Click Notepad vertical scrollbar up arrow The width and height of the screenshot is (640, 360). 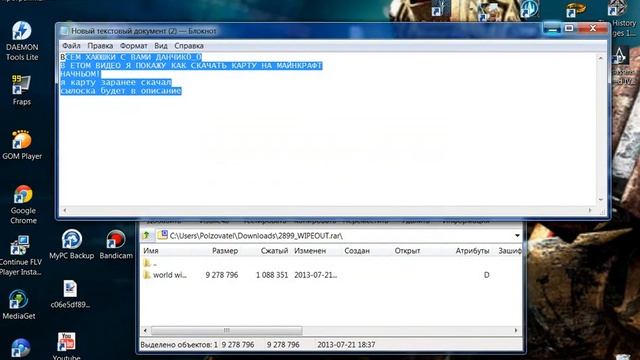point(600,58)
